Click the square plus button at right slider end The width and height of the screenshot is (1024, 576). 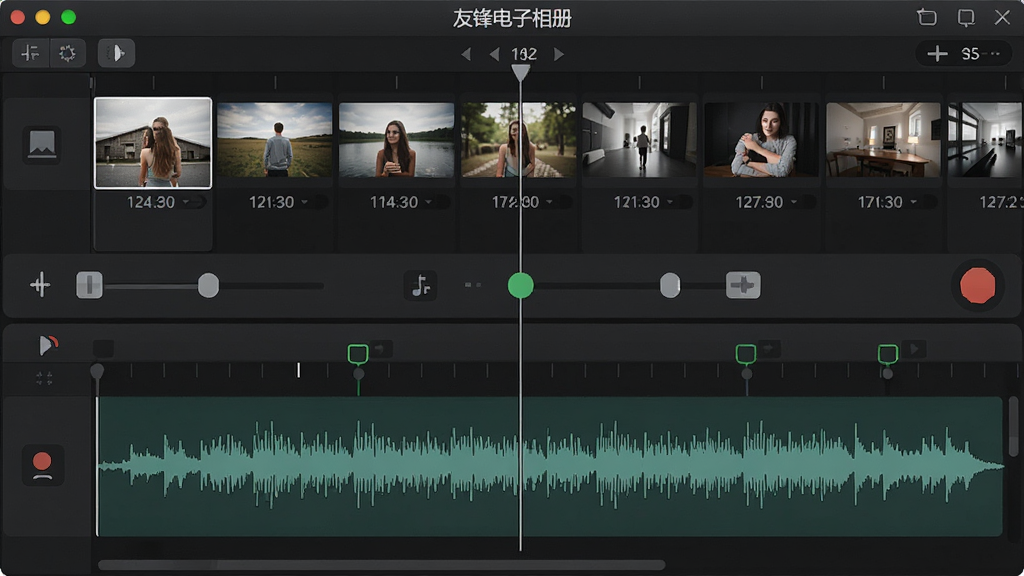[743, 285]
